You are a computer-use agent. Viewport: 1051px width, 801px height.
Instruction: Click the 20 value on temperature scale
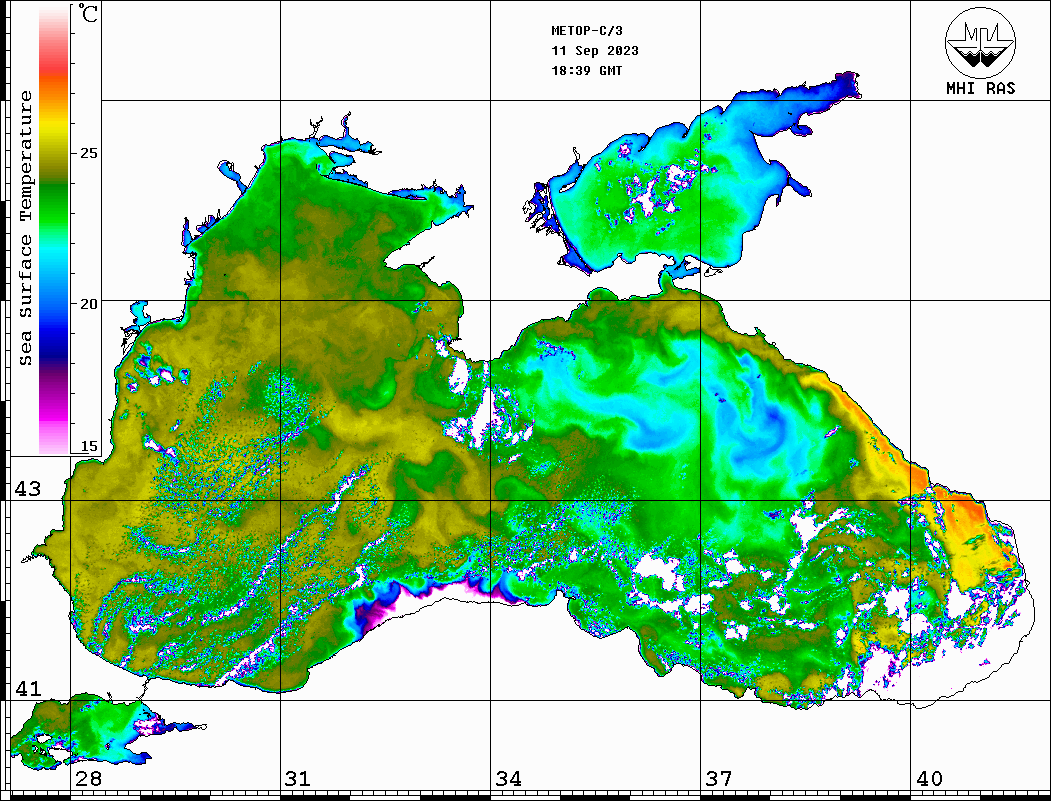[88, 304]
